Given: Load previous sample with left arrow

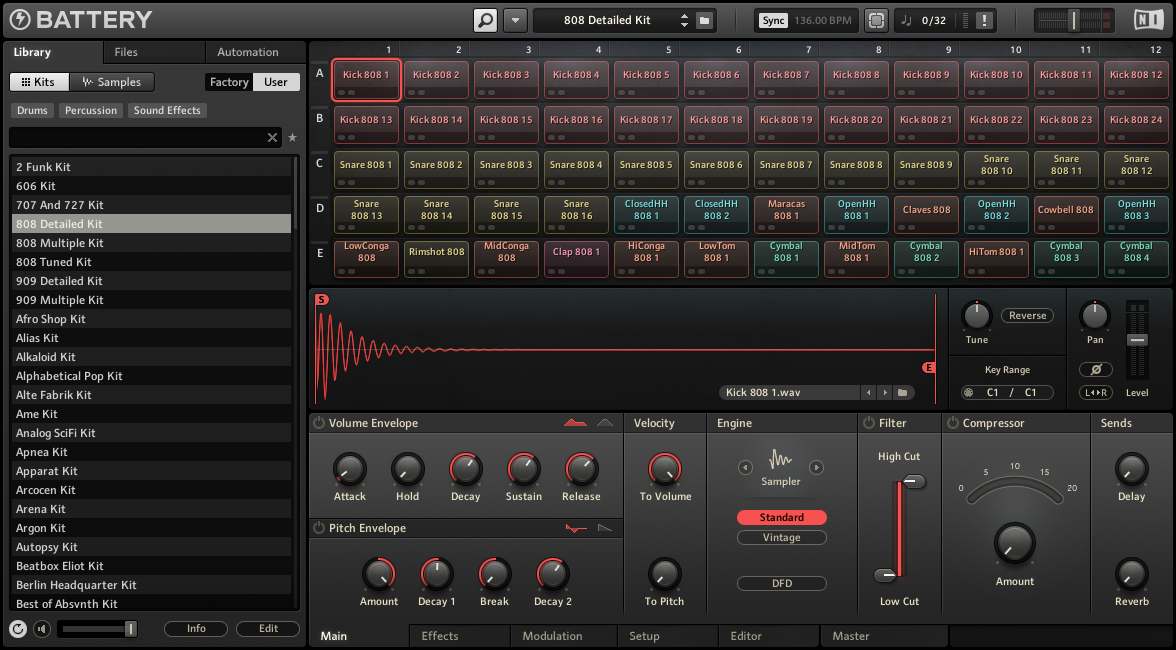Looking at the screenshot, I should point(868,392).
